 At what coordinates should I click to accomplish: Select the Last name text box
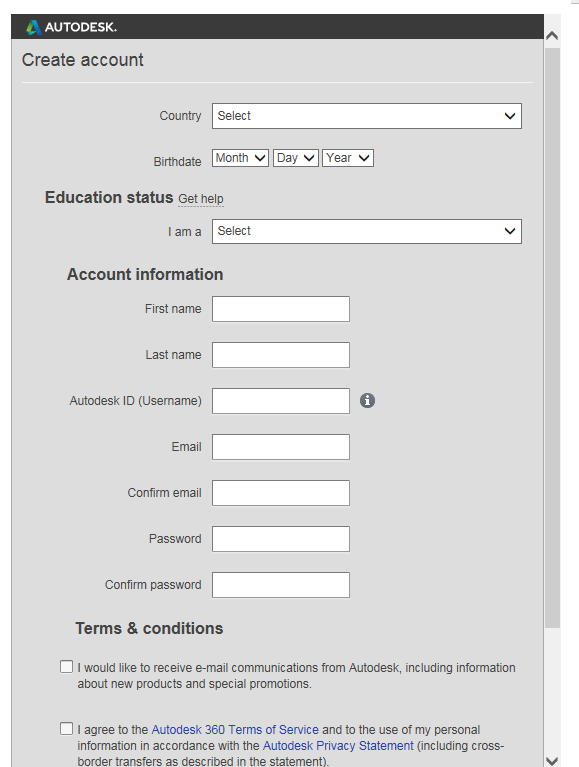click(x=281, y=355)
